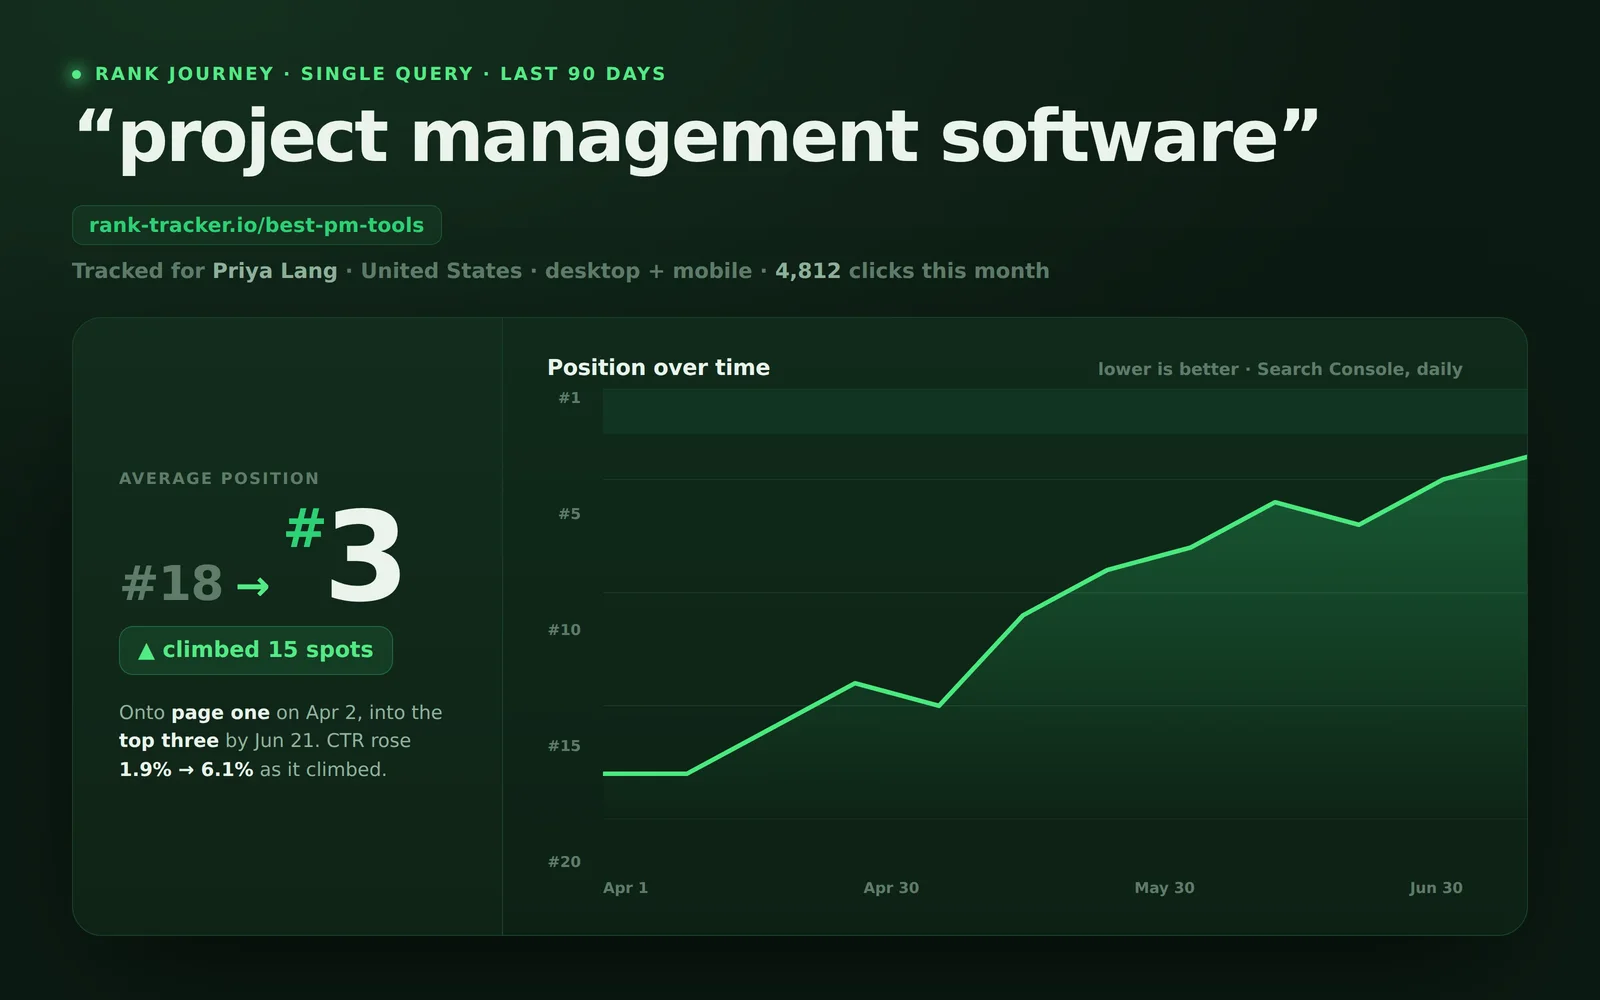
Task: Click the previous position '#18'
Action: 172,583
